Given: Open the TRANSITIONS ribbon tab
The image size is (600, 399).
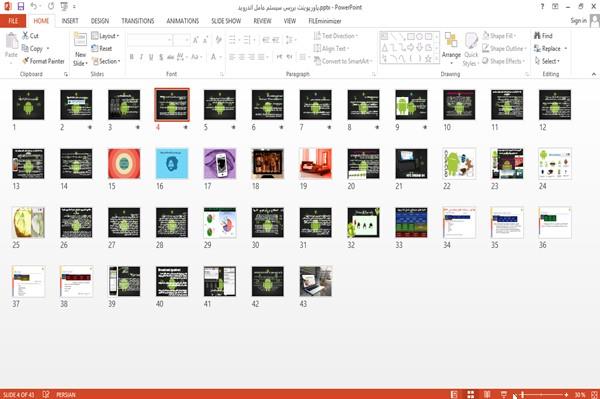Looking at the screenshot, I should 138,21.
